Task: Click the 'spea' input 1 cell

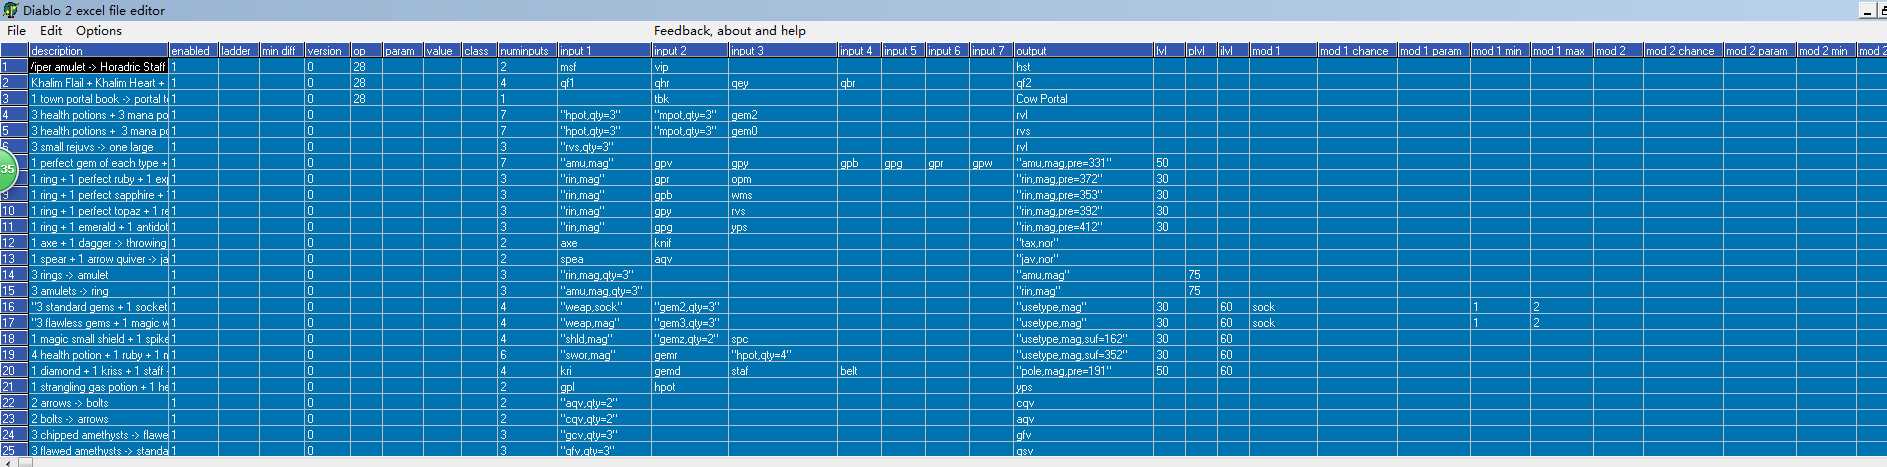Action: click(x=604, y=259)
